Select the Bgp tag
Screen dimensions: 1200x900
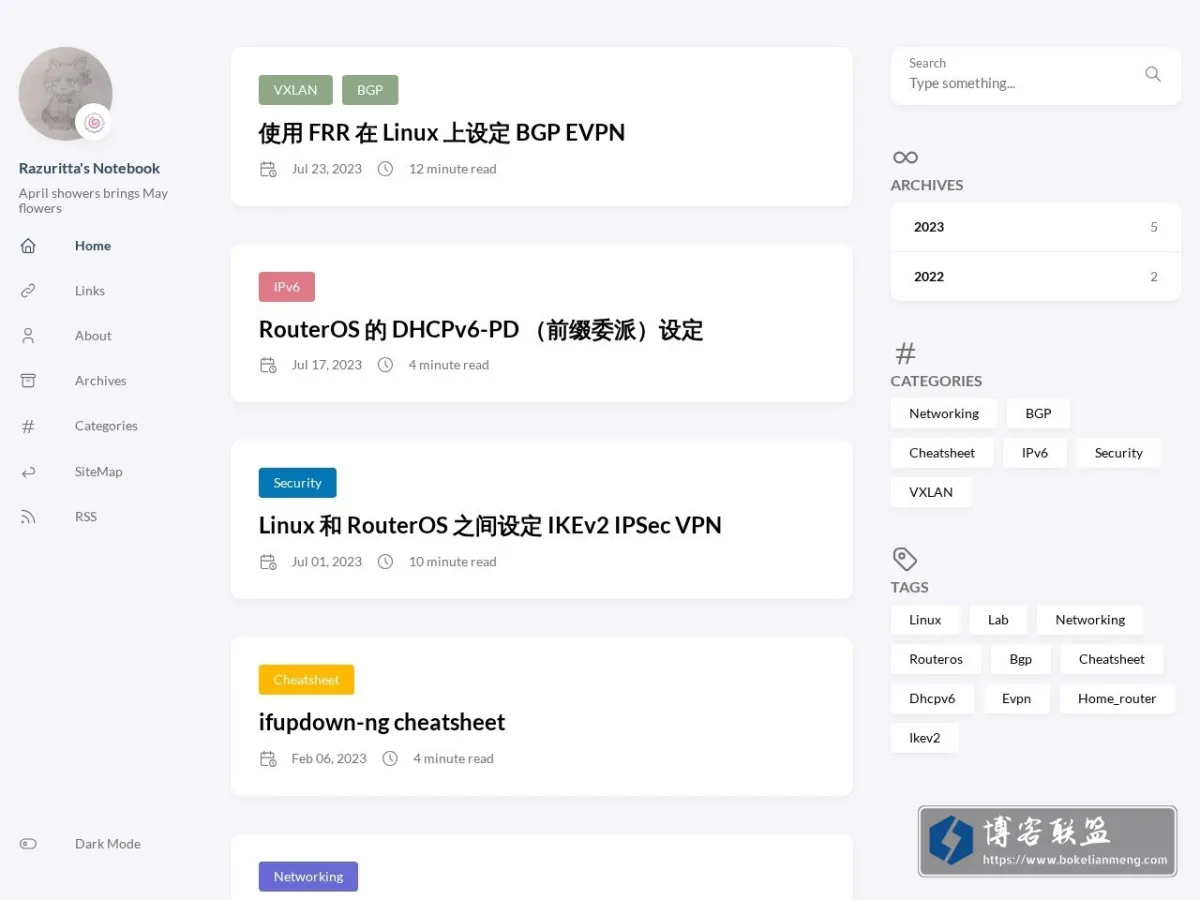click(1021, 660)
